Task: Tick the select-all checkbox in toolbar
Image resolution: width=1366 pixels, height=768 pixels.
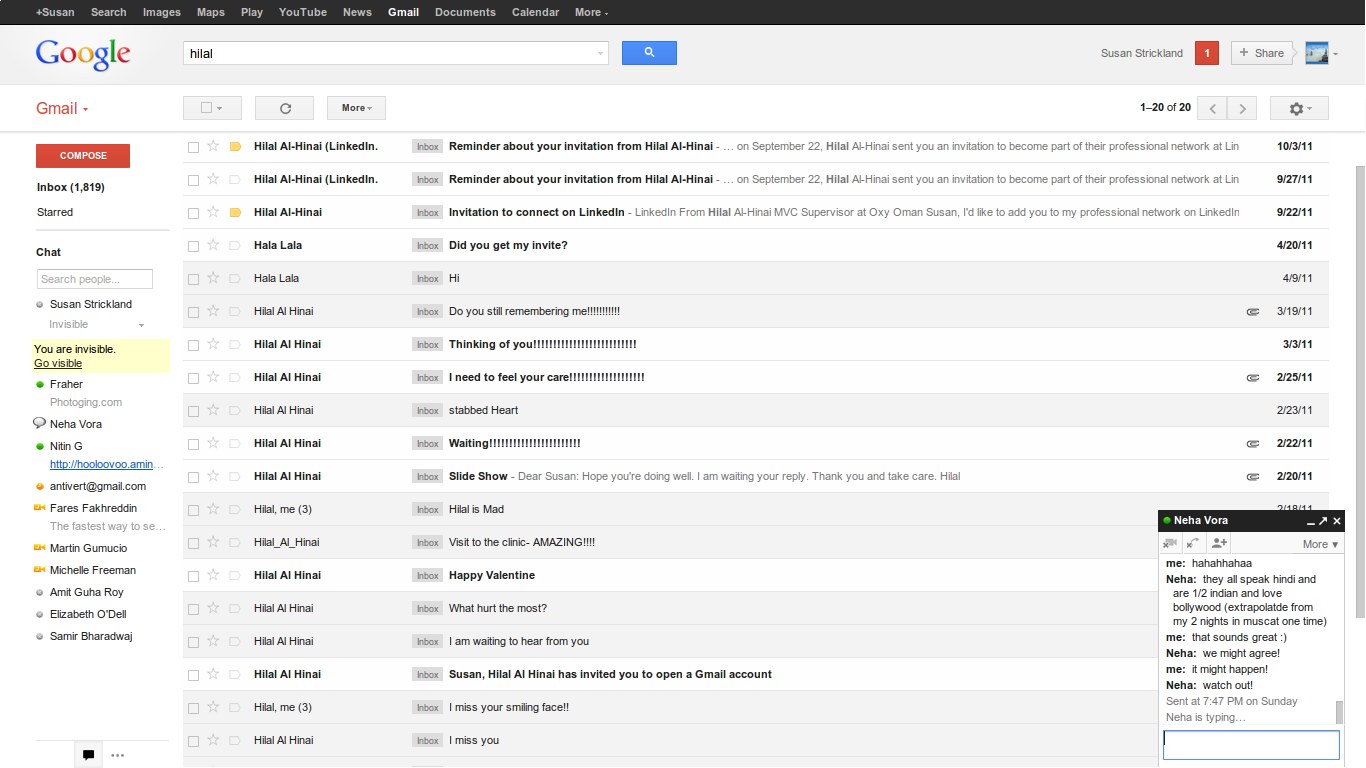Action: (x=206, y=108)
